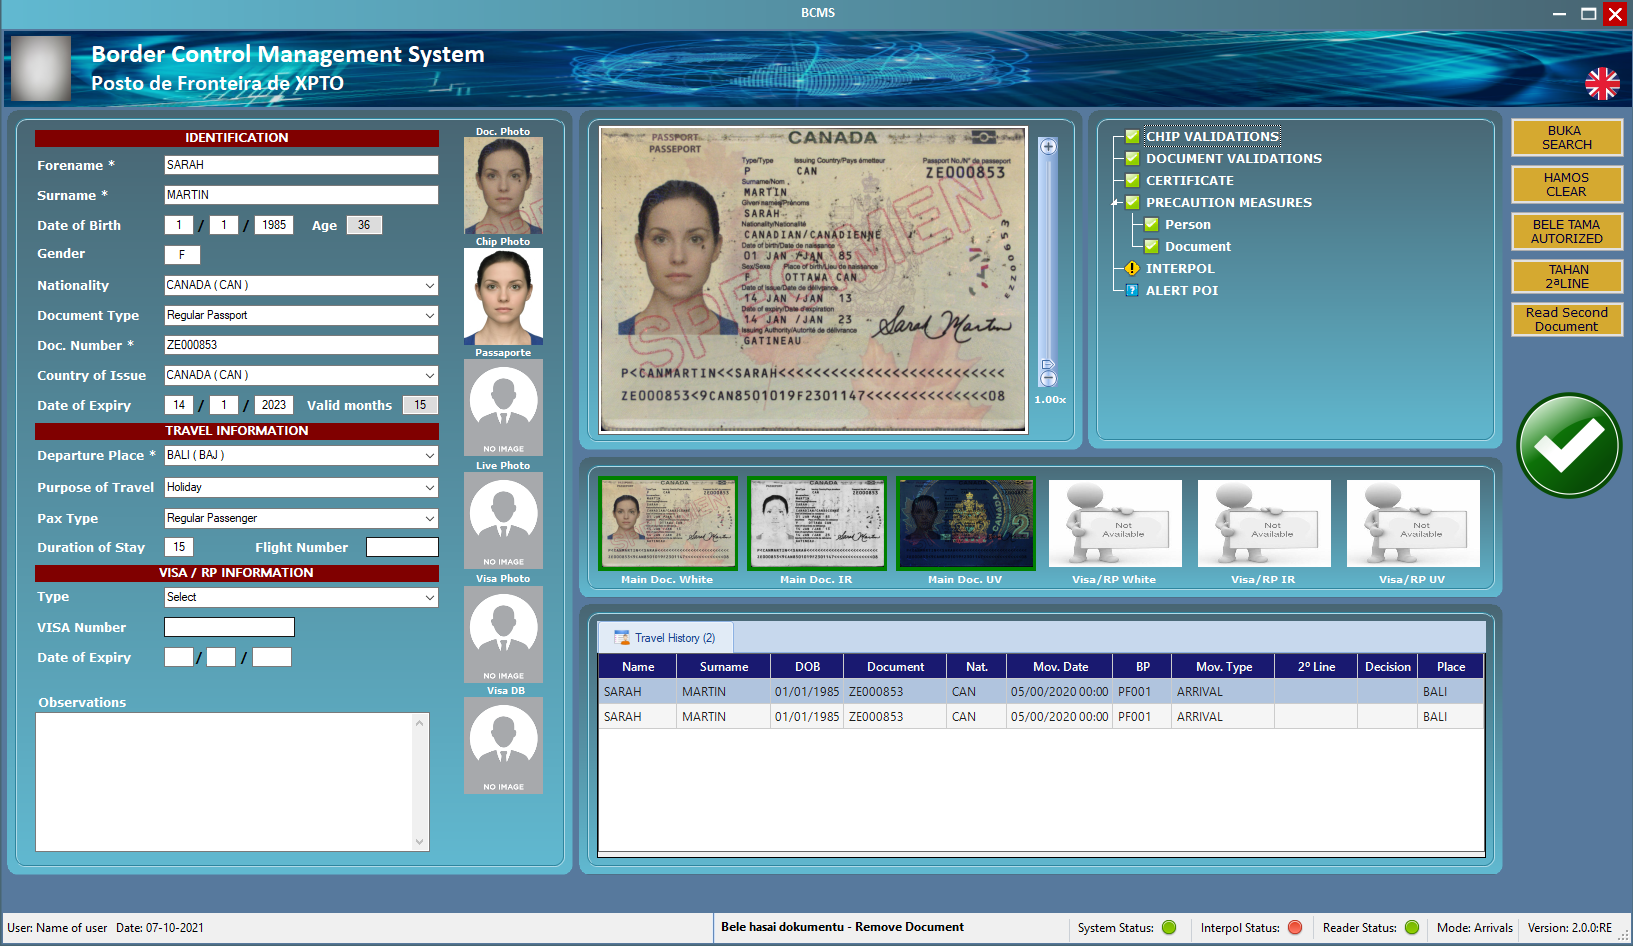
Task: Click the Observations scrollbar up arrow
Action: 420,722
